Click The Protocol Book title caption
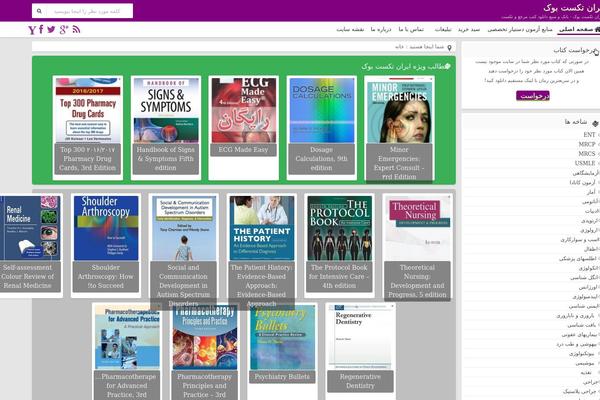Screen dimensions: 600x400 [339, 276]
